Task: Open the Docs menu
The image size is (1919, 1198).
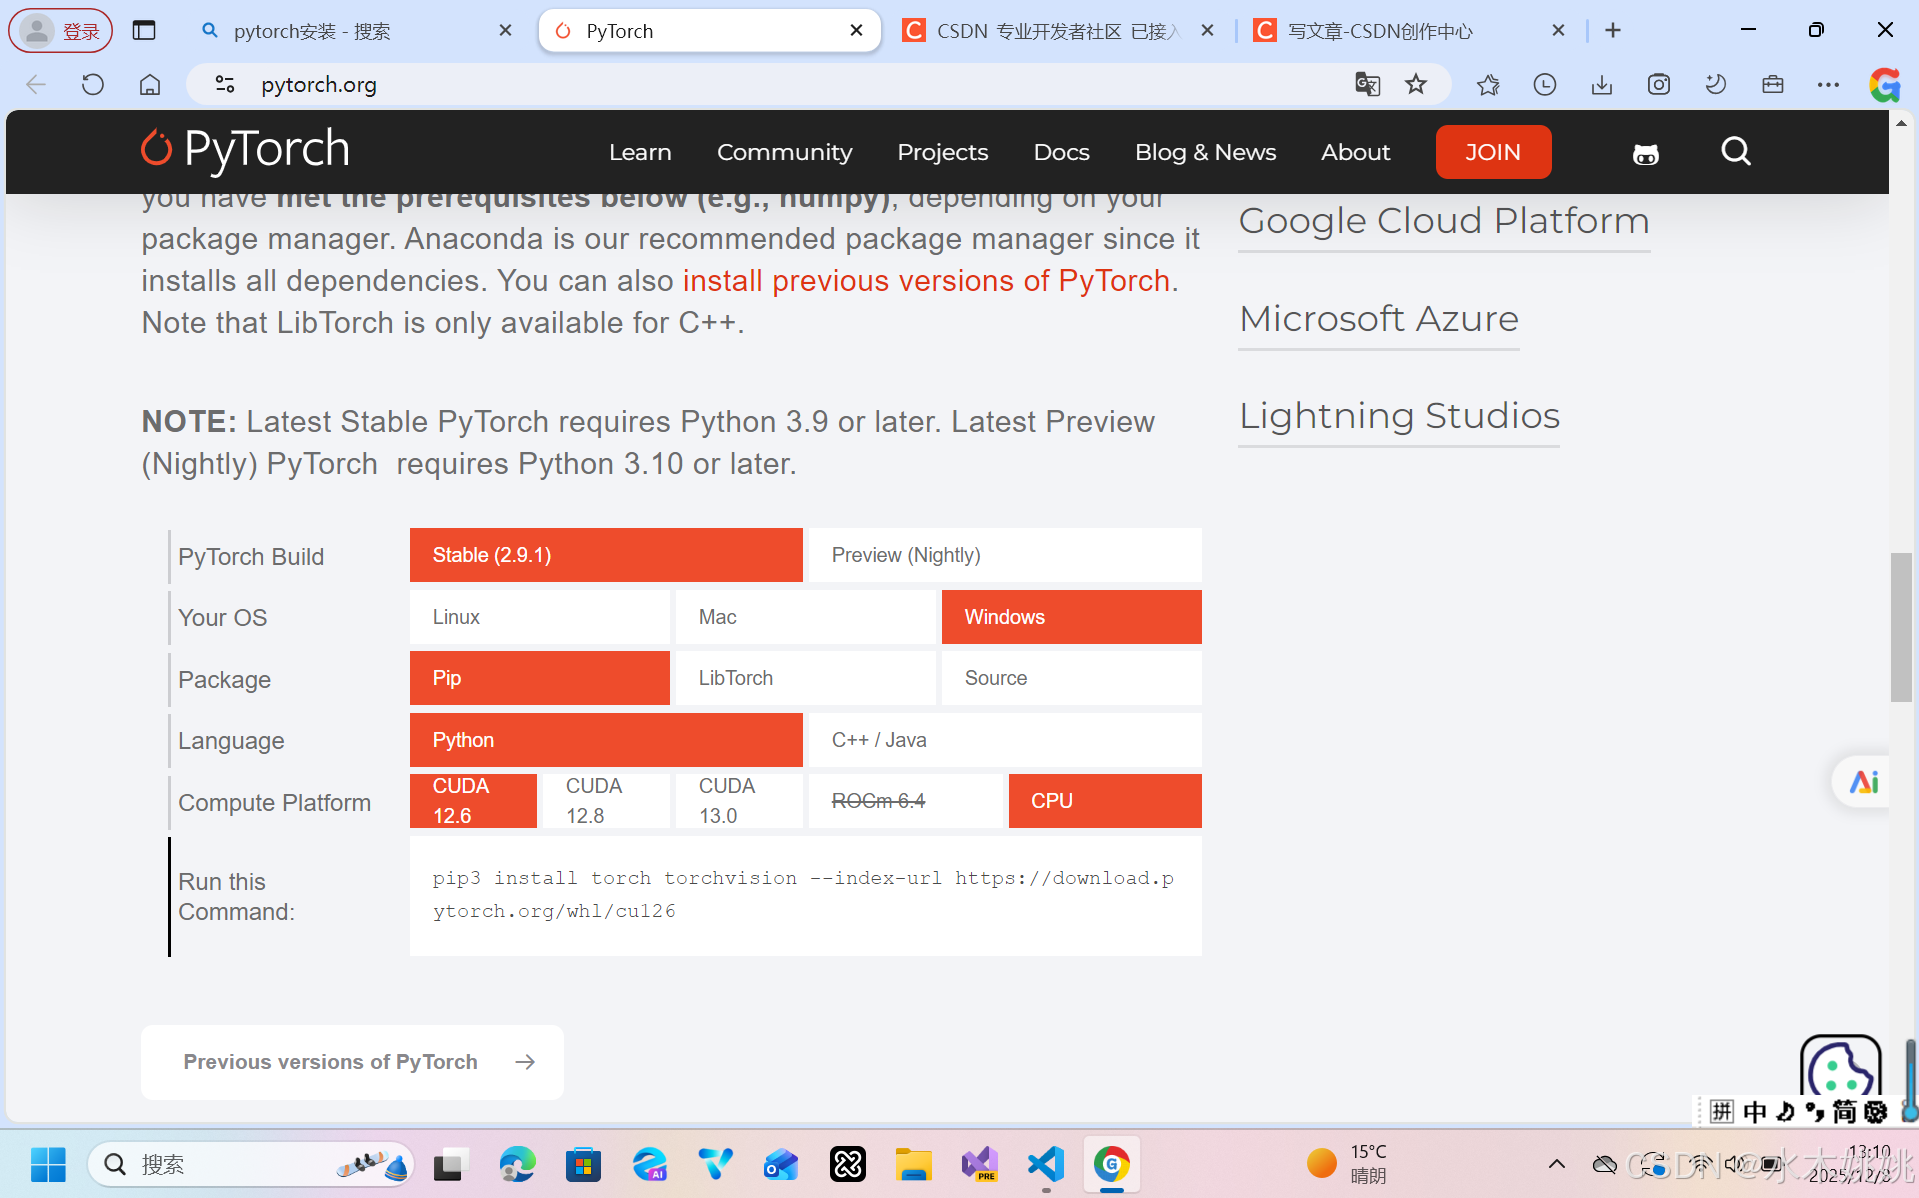Action: coord(1061,152)
